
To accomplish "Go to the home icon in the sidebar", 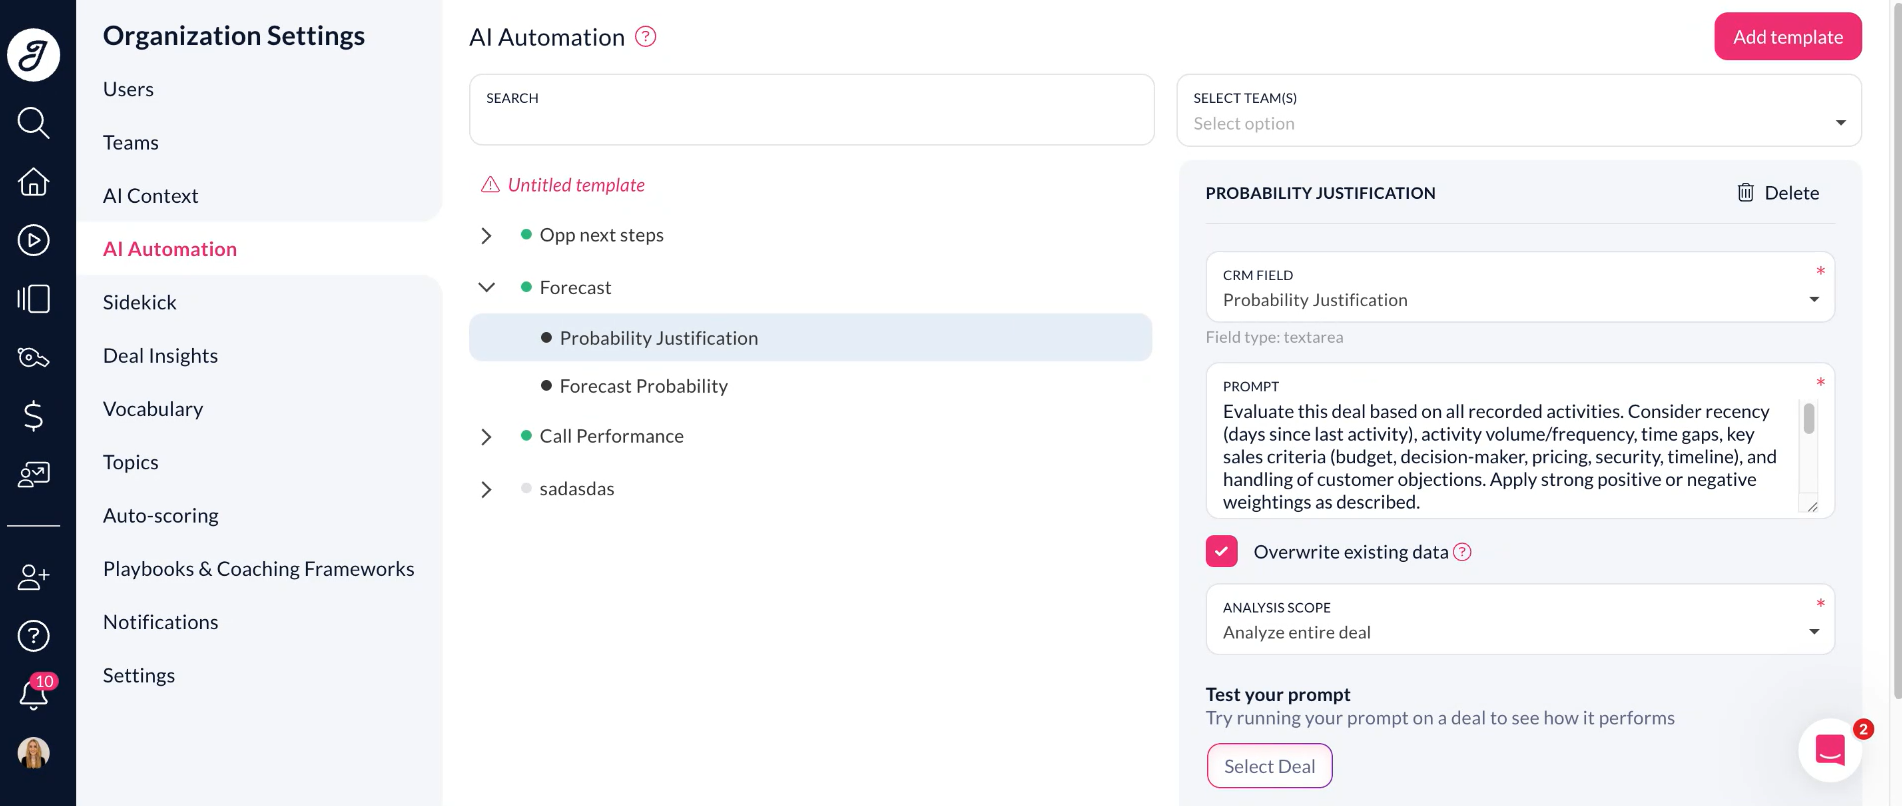I will click(x=33, y=182).
